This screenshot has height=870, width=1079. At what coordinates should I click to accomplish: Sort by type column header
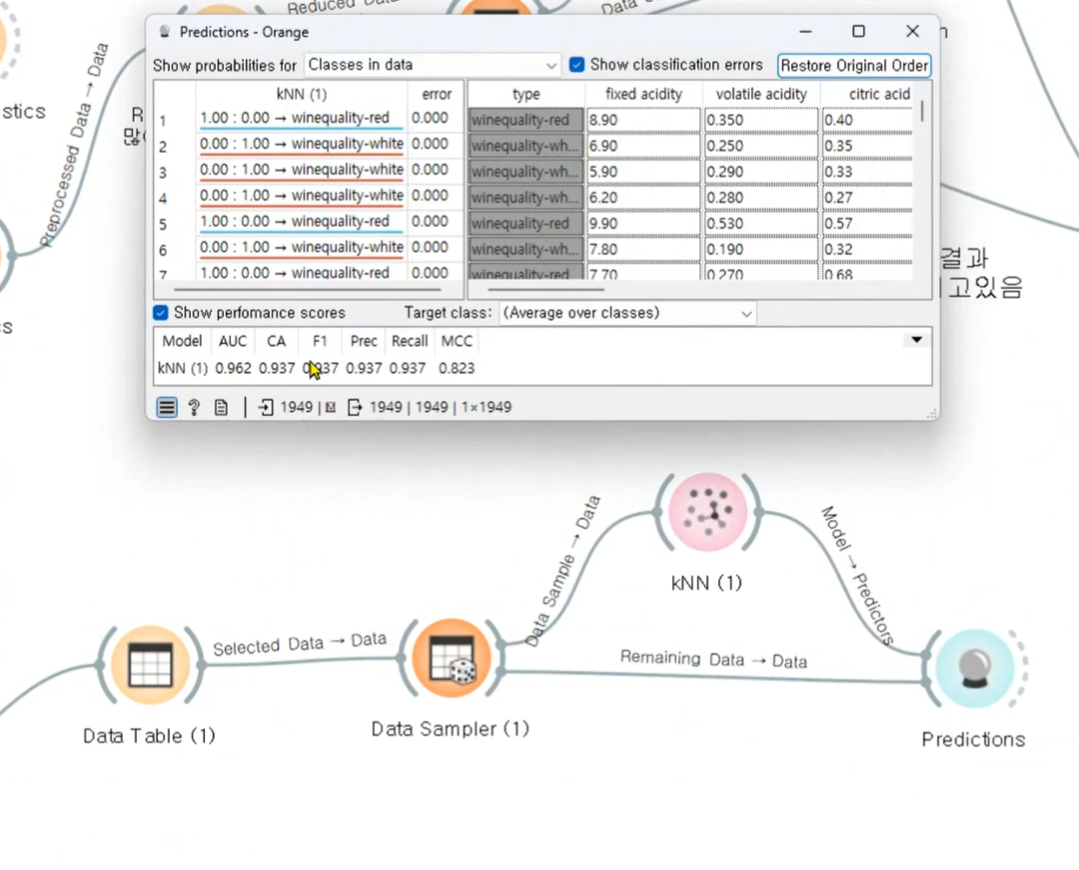point(526,94)
